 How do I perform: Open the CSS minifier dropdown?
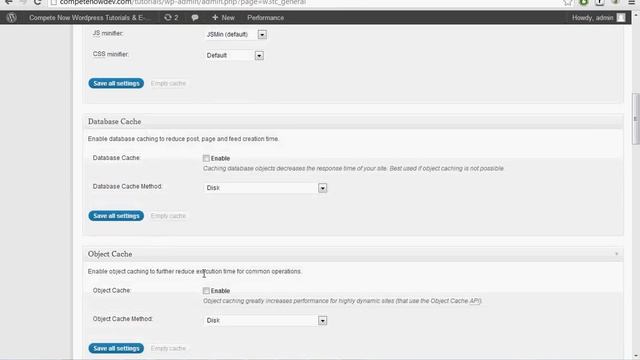point(234,55)
